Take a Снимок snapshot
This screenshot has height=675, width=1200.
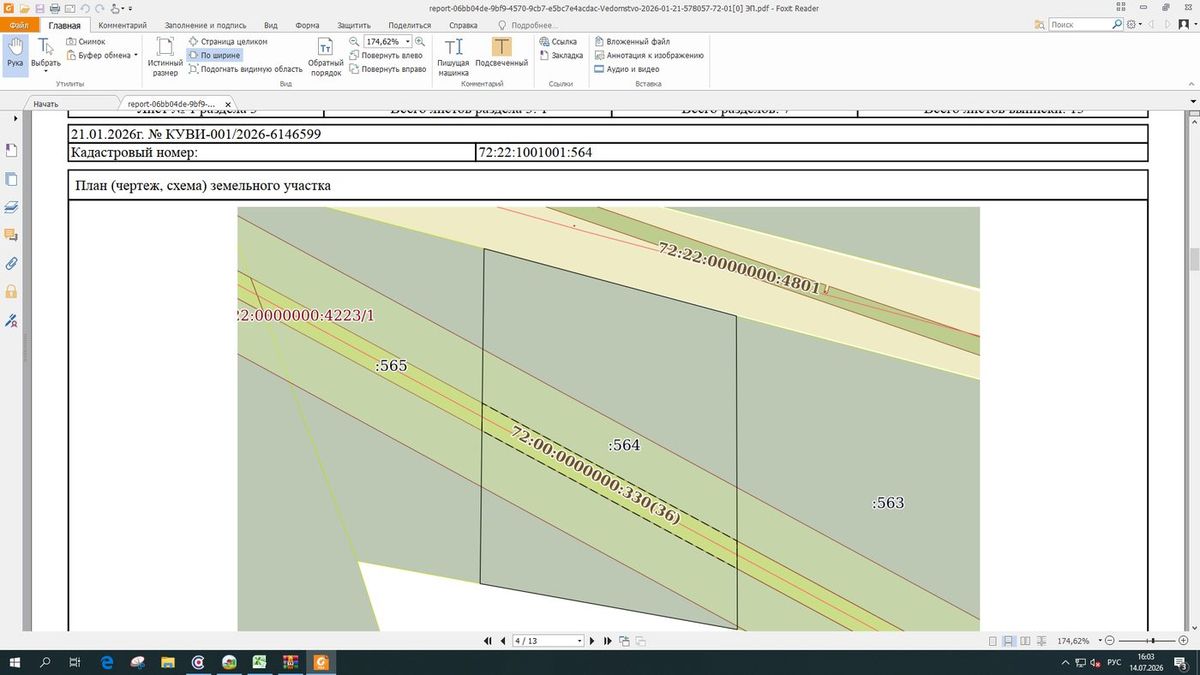pyautogui.click(x=85, y=42)
